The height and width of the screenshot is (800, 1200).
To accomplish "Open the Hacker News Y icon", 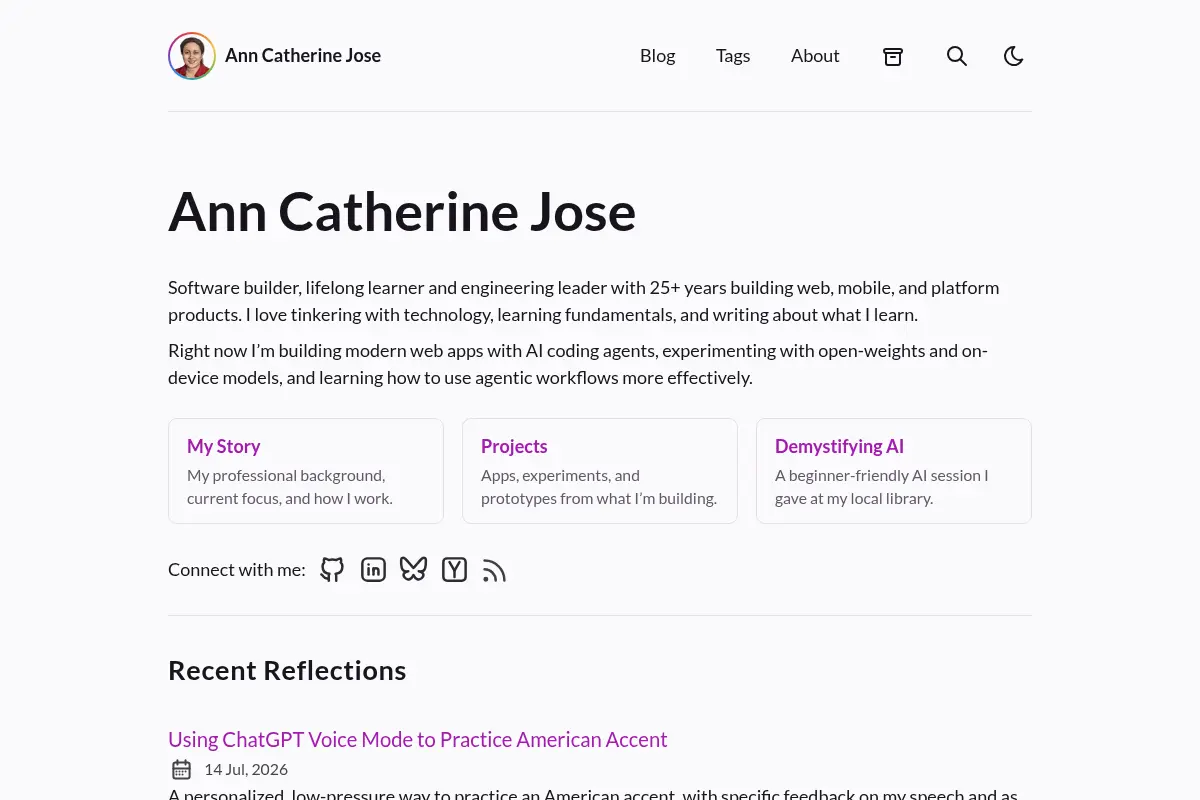I will [x=455, y=570].
